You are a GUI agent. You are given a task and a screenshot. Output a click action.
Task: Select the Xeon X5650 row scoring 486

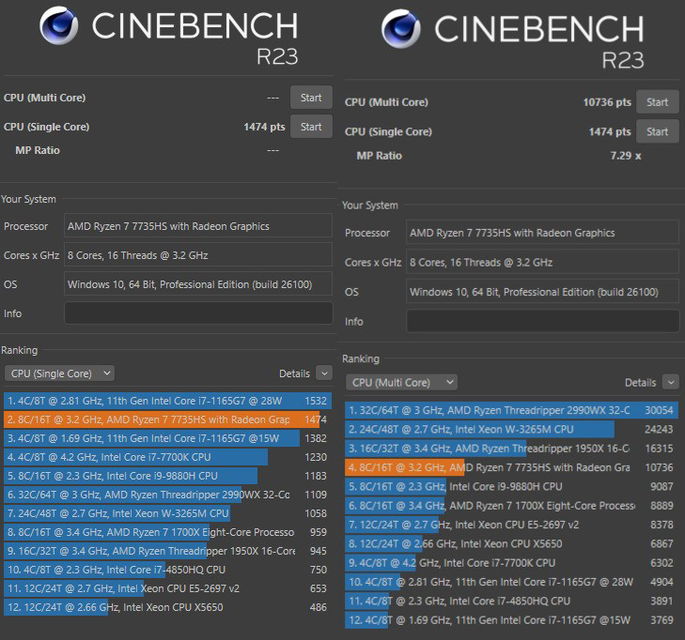point(166,607)
